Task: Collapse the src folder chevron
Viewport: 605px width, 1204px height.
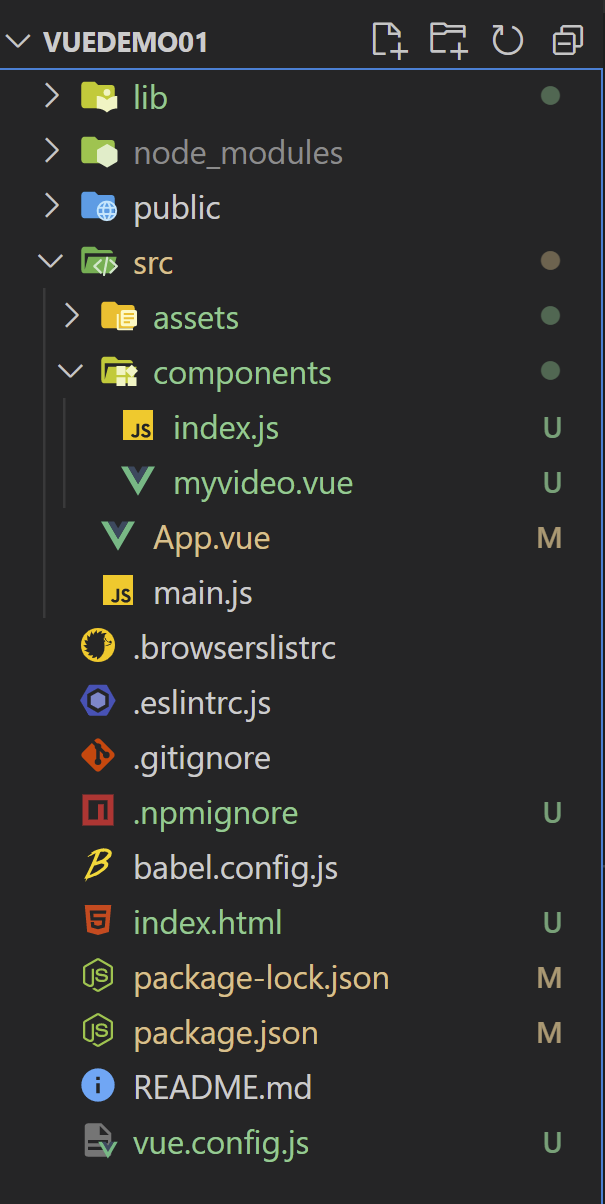Action: [x=50, y=262]
